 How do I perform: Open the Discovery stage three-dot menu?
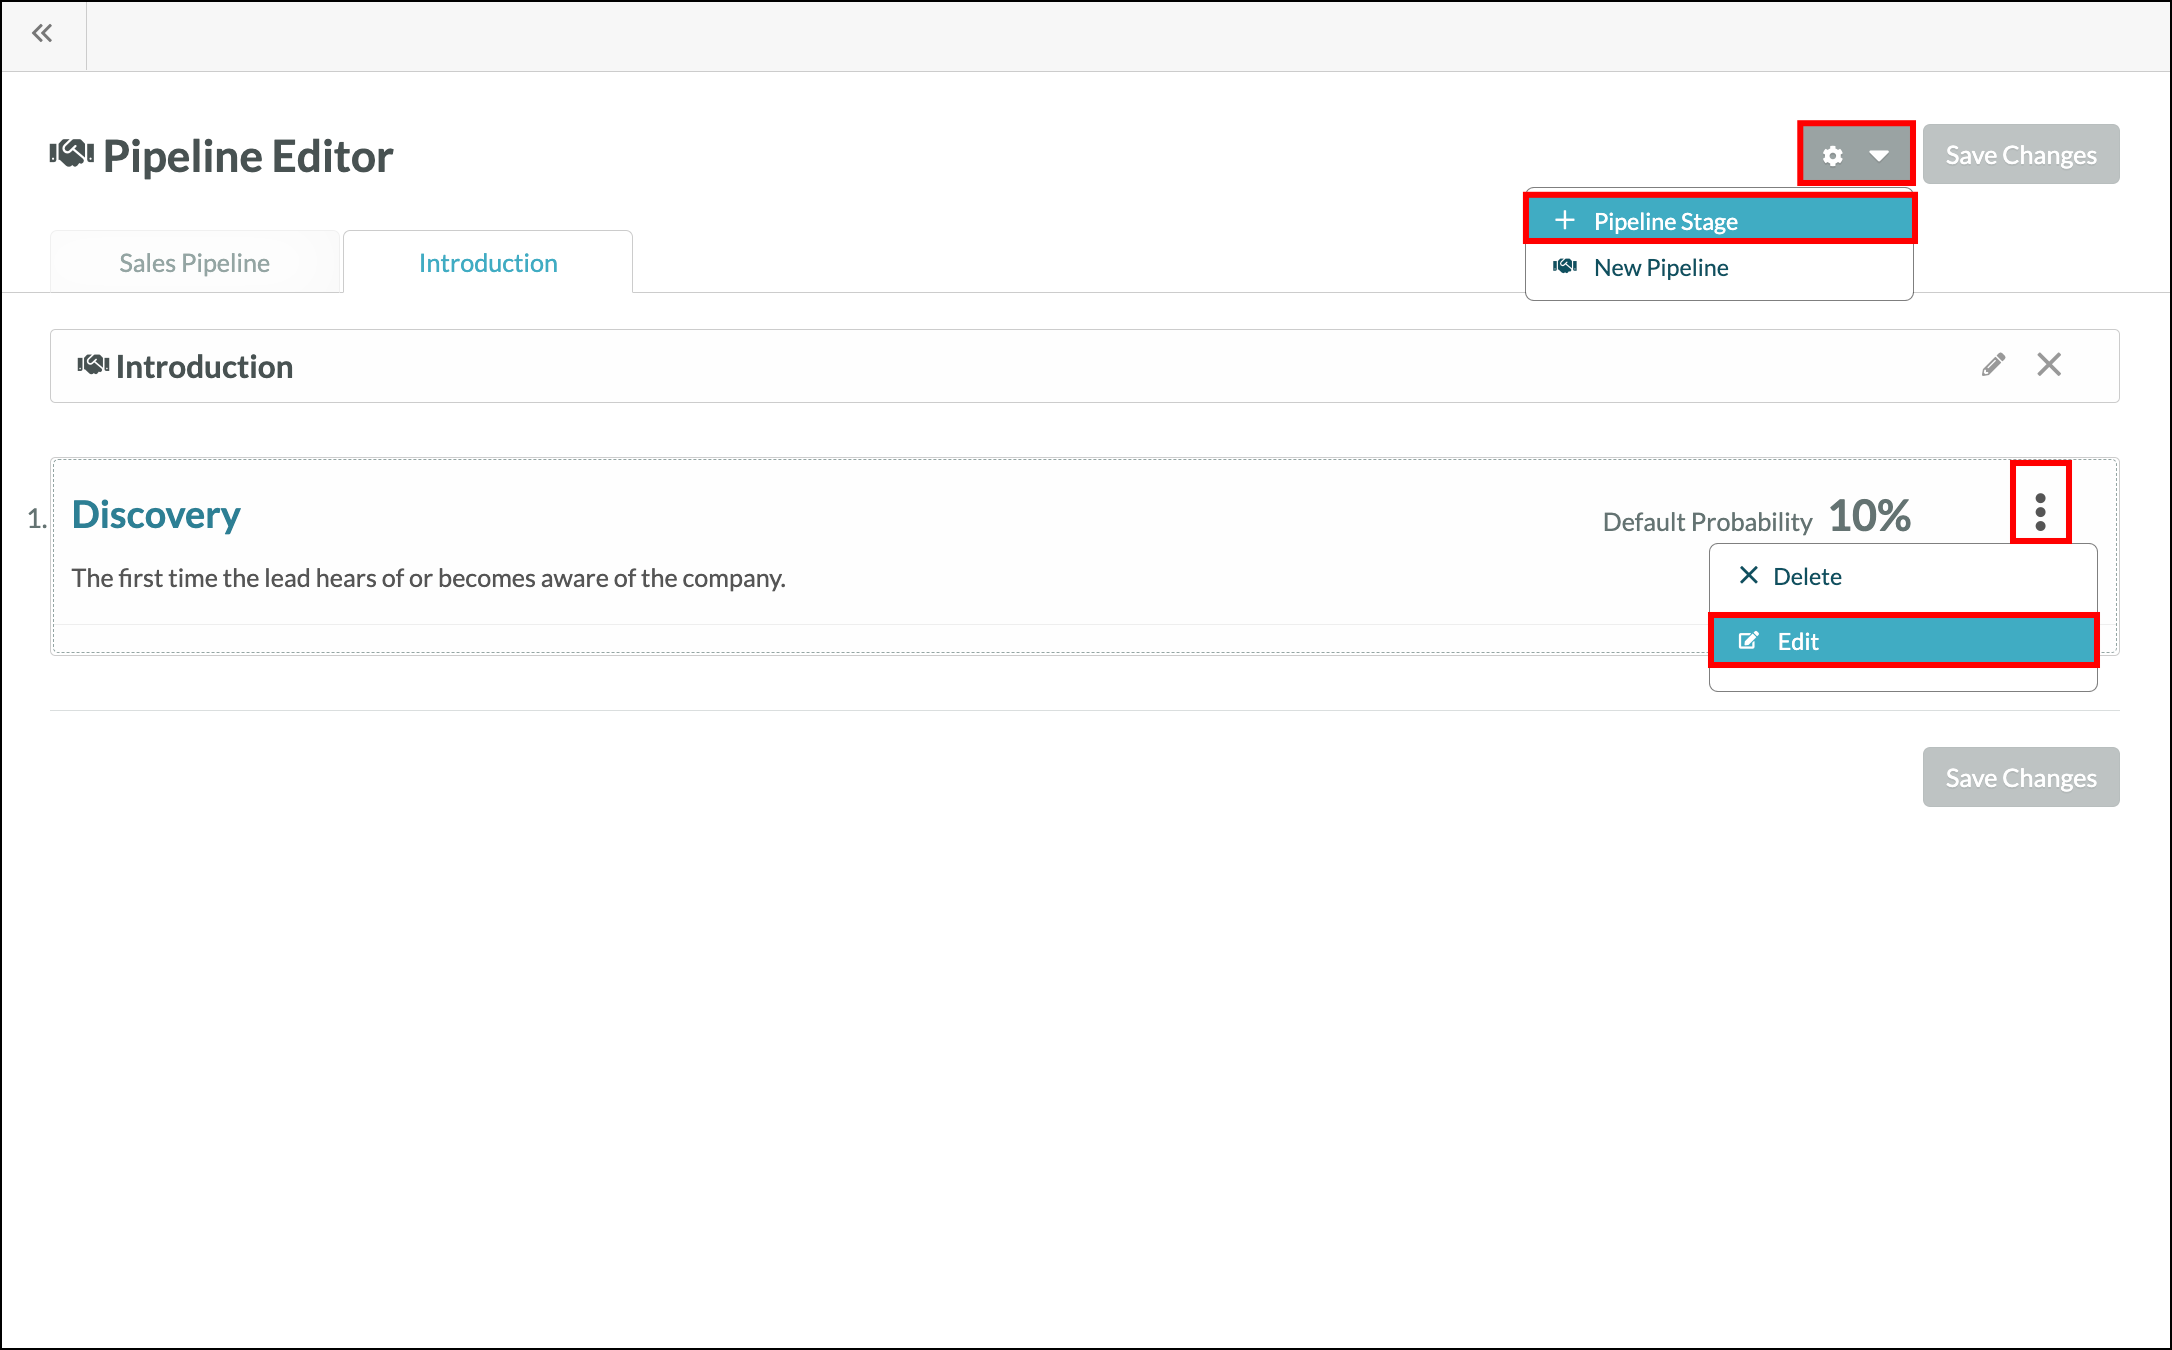[2040, 512]
